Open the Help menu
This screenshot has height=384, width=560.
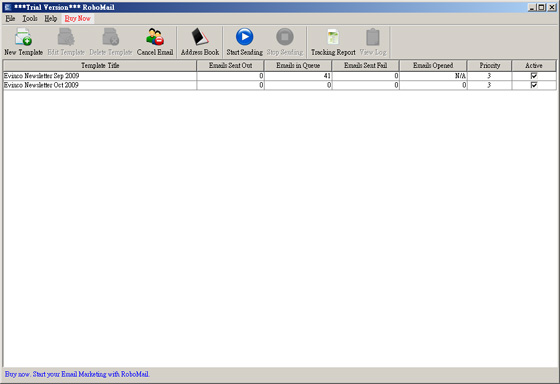[x=51, y=19]
